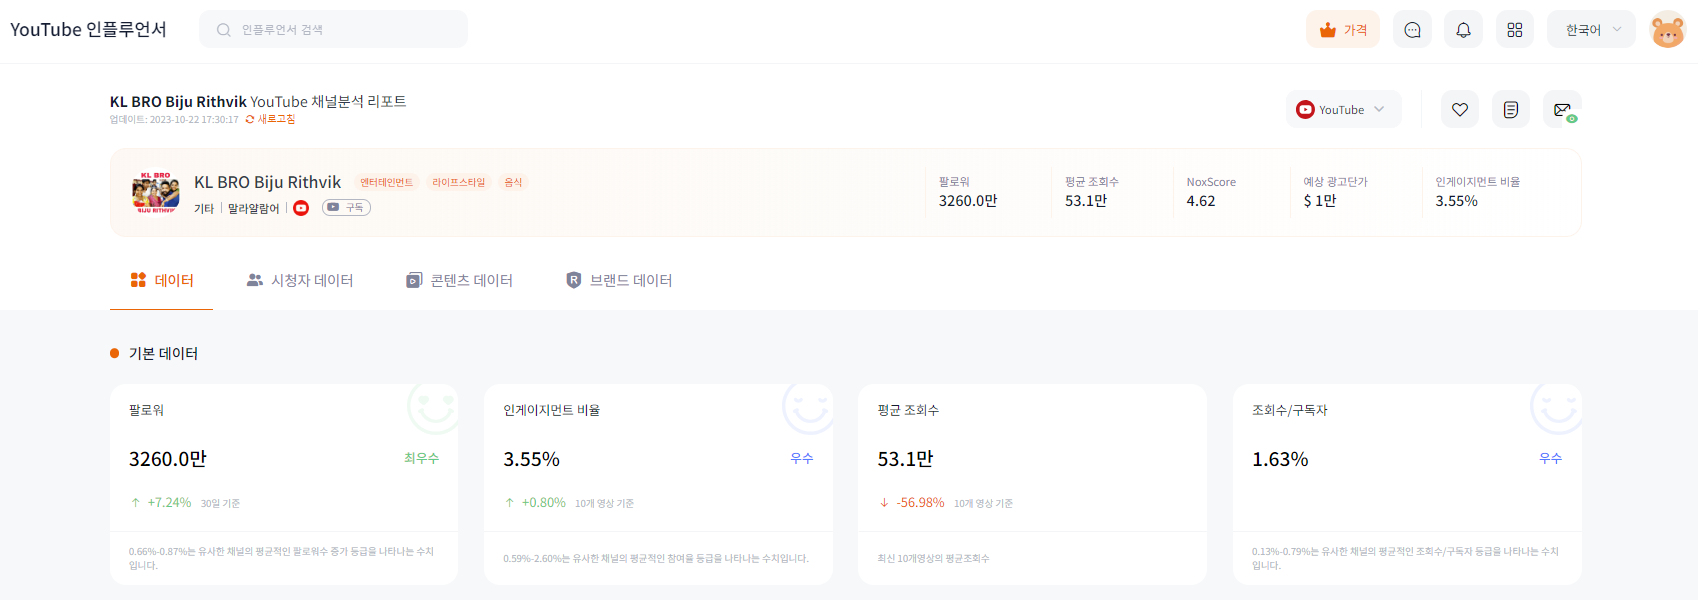
Task: Click the -56.98% views change figure
Action: point(920,503)
